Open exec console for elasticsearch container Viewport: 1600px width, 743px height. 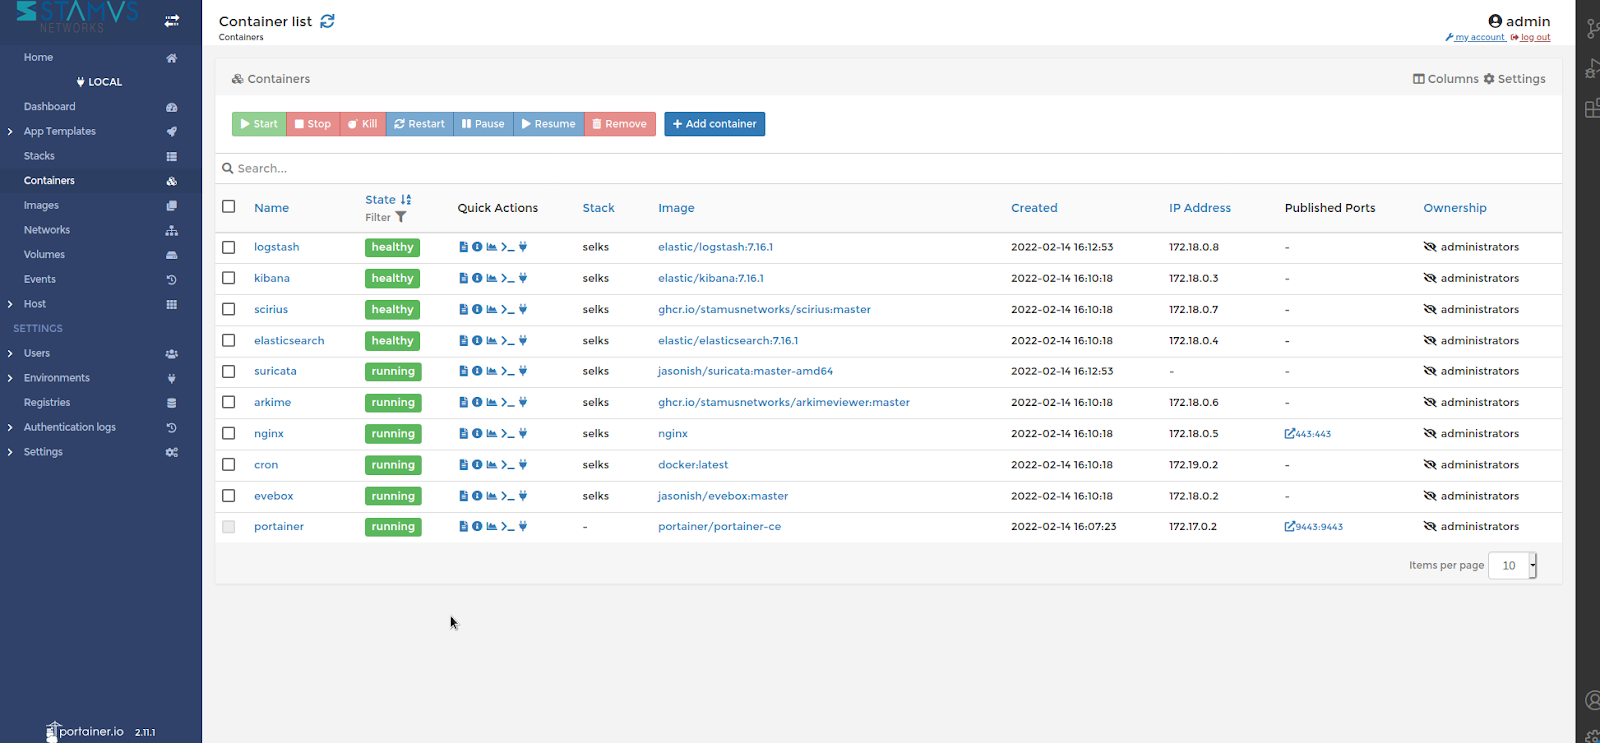click(508, 340)
